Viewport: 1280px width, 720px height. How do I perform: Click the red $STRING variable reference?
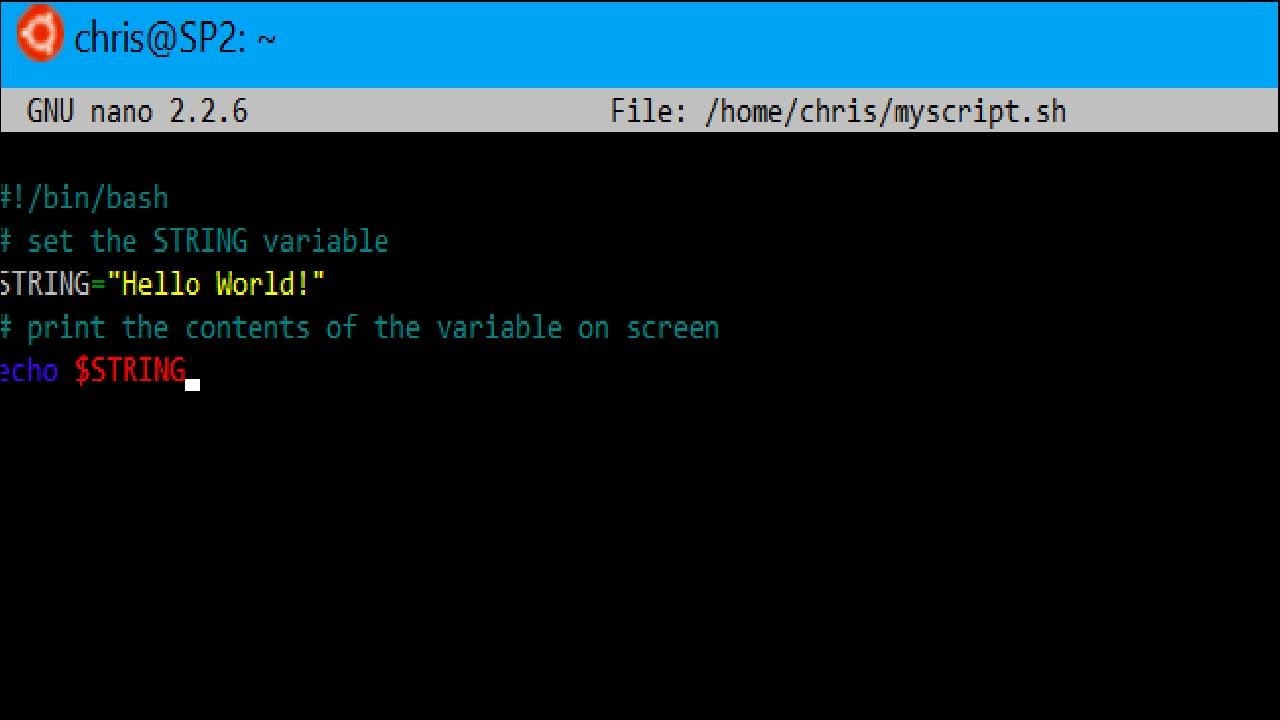130,370
